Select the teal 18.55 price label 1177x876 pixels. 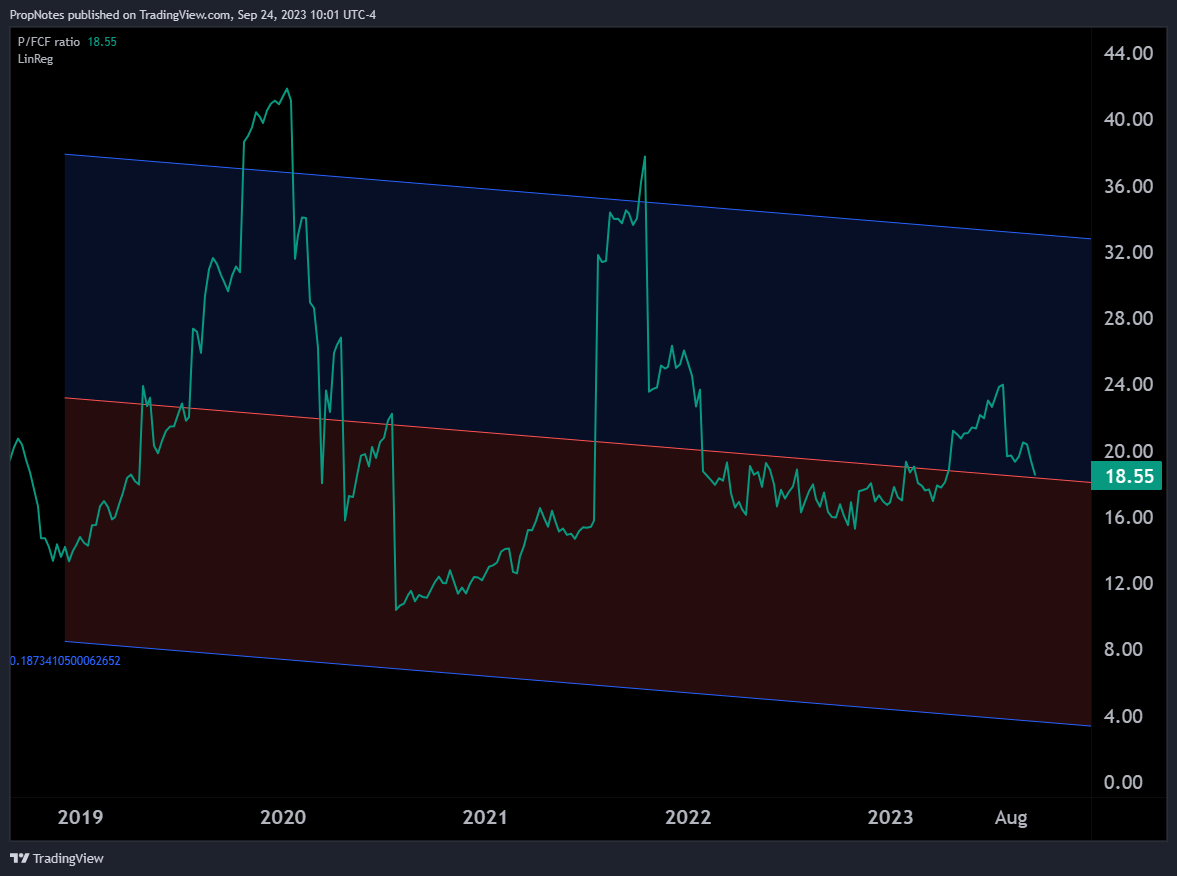(x=1127, y=477)
